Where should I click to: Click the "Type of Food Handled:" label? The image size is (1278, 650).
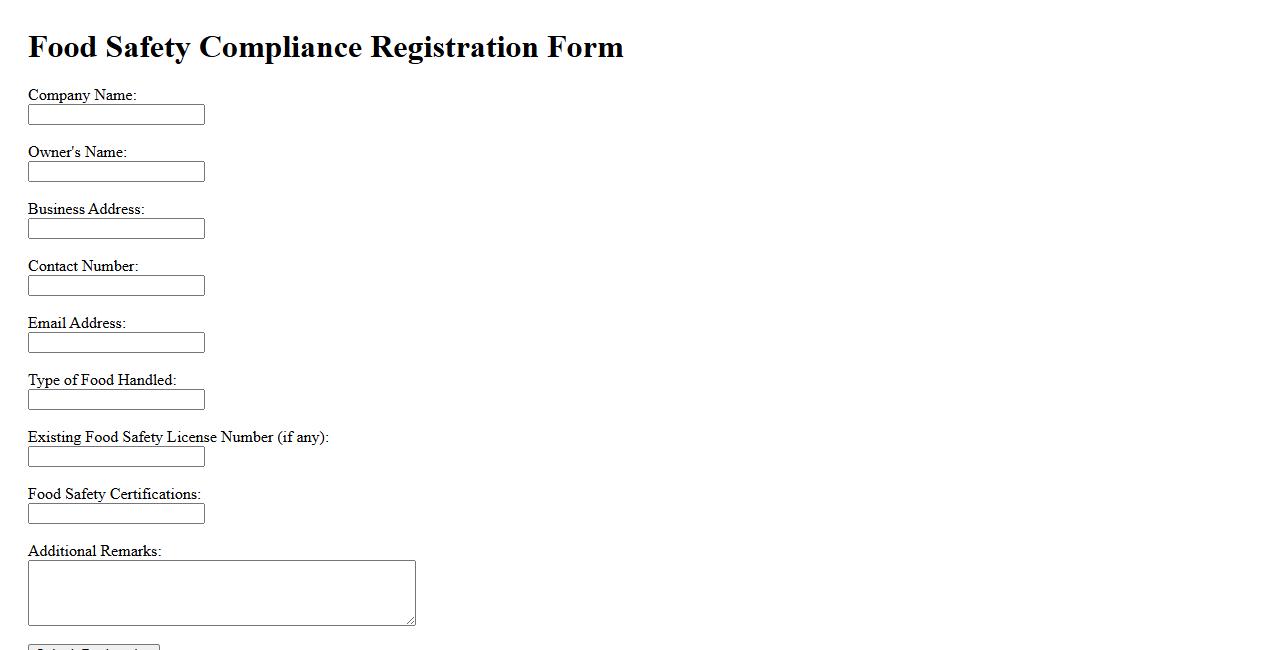(x=102, y=380)
